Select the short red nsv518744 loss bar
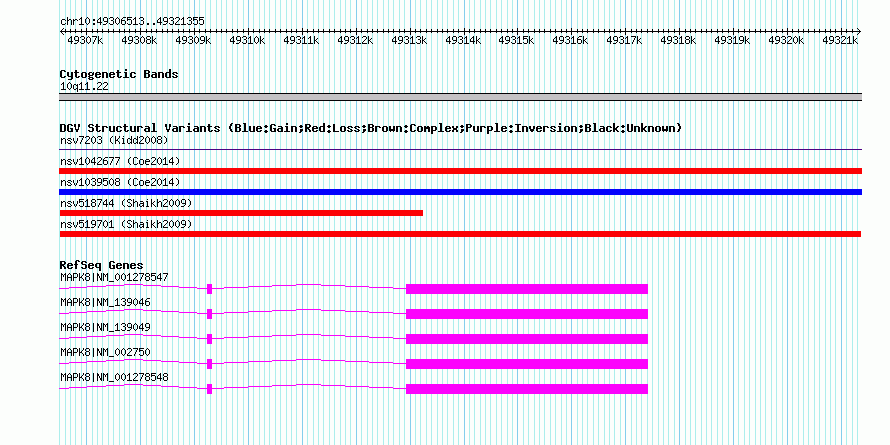 pos(241,213)
